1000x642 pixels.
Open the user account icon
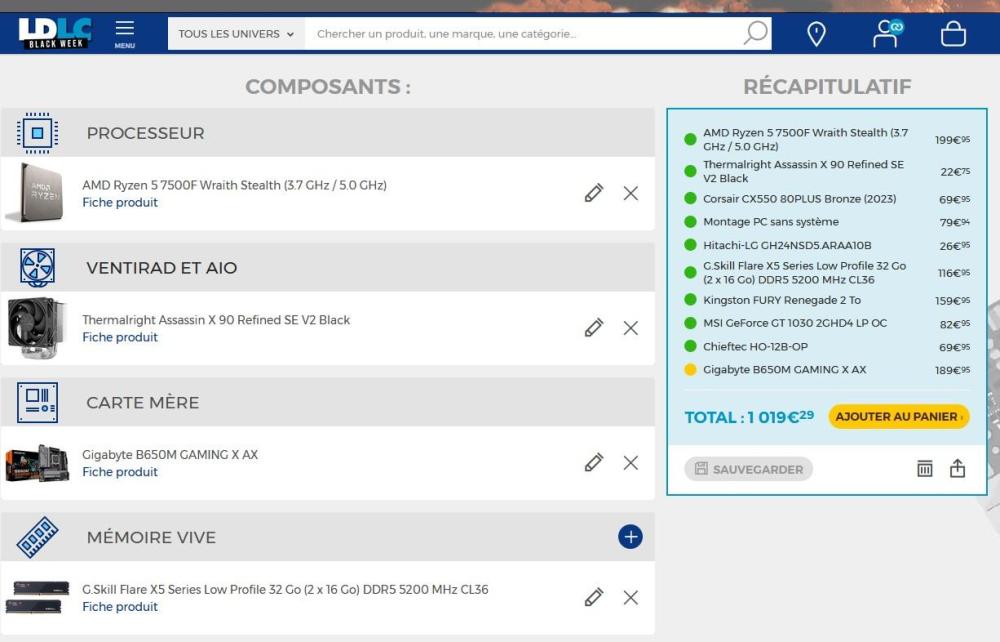pyautogui.click(x=887, y=34)
